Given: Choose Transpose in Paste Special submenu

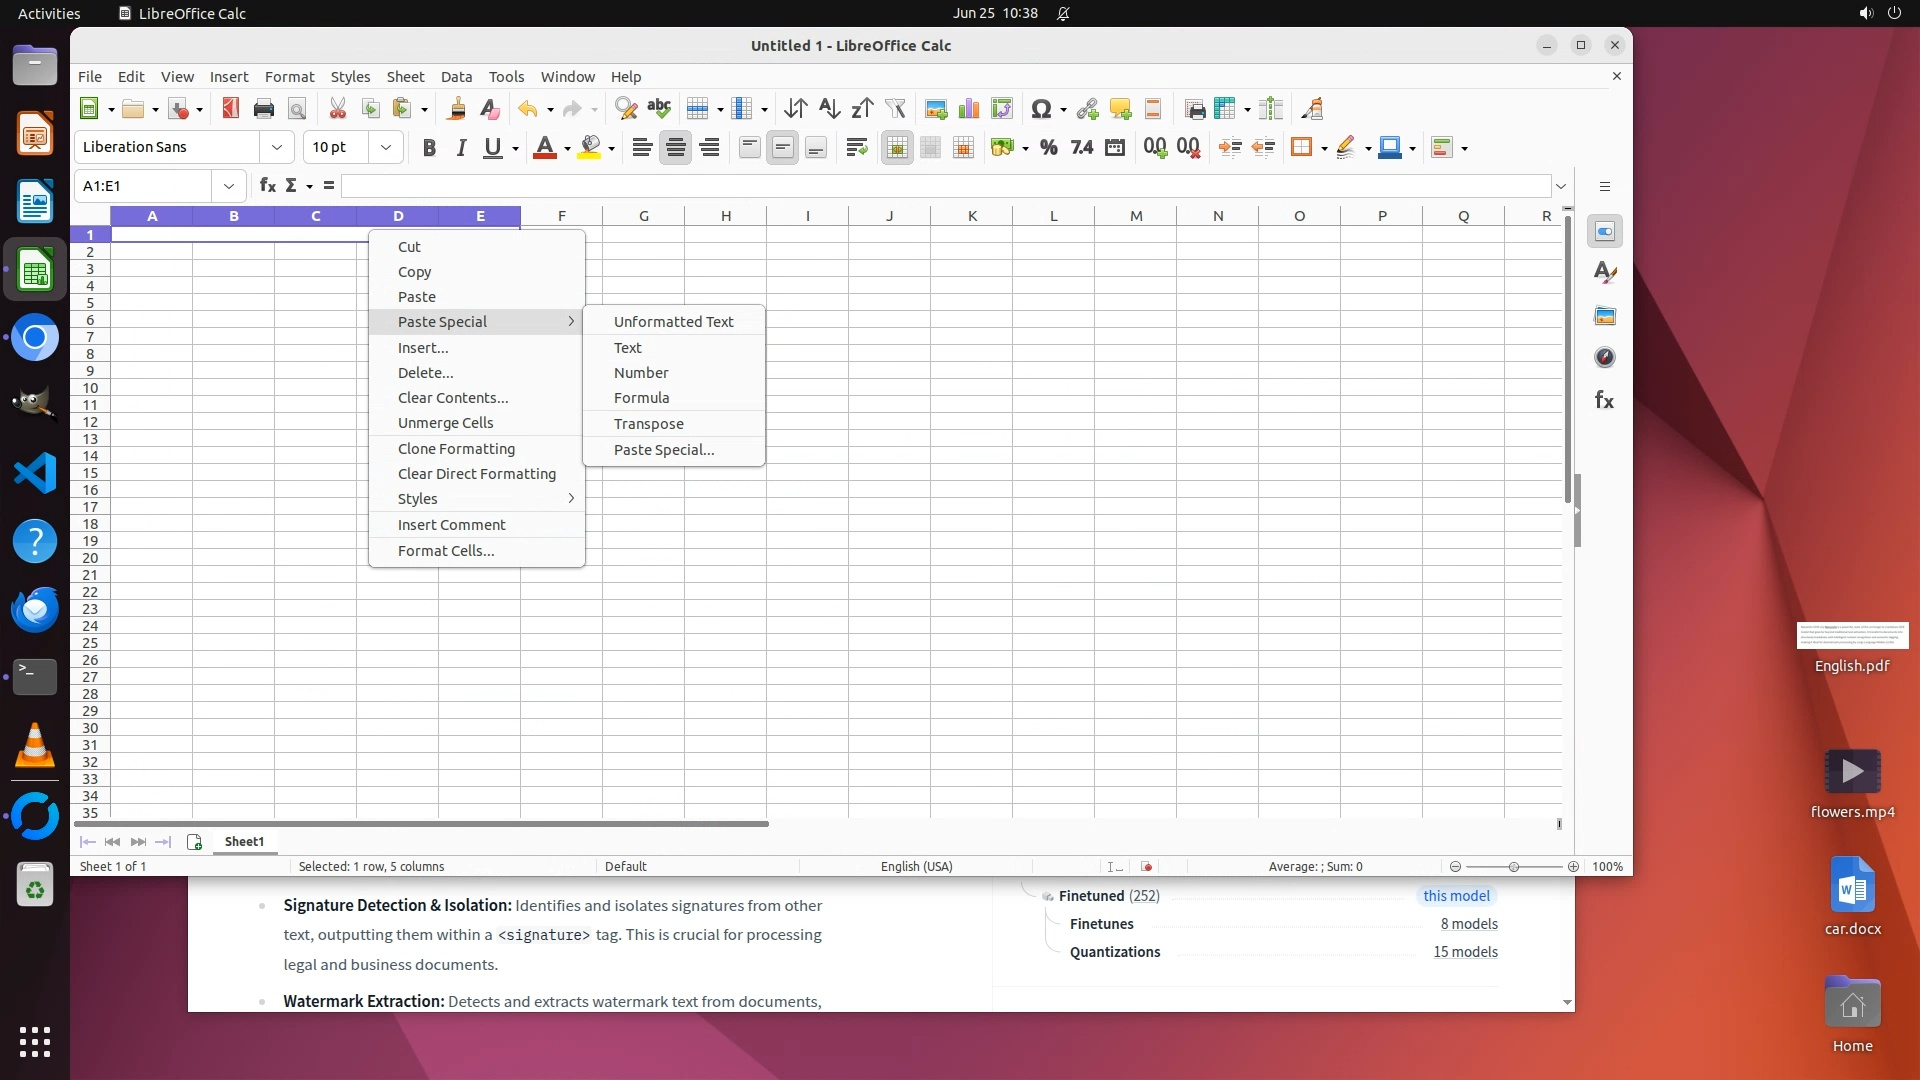Looking at the screenshot, I should tap(648, 424).
